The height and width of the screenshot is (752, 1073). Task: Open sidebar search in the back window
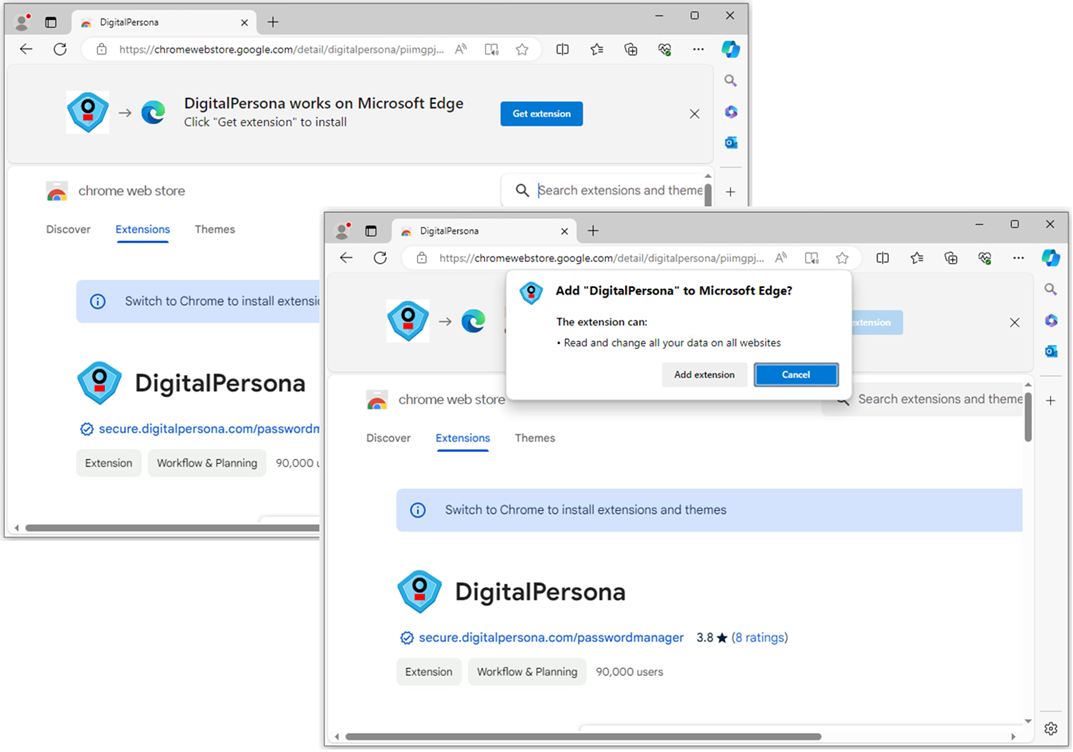pos(731,81)
